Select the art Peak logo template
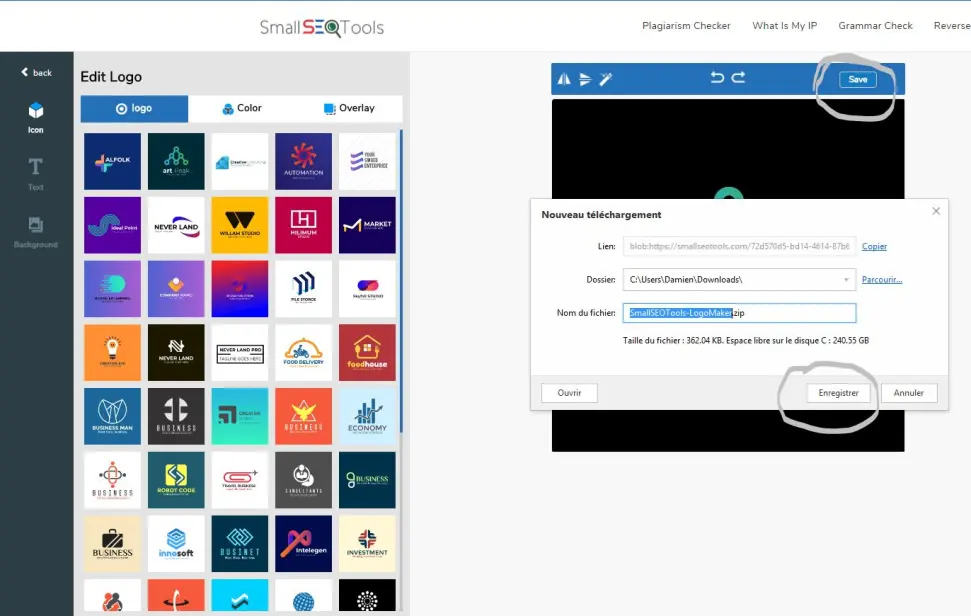 [x=176, y=161]
